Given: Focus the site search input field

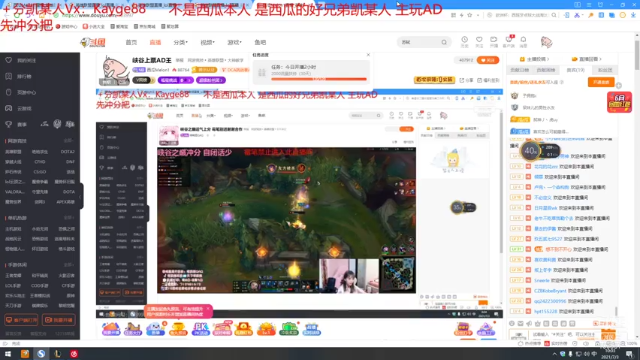Looking at the screenshot, I should (x=420, y=42).
